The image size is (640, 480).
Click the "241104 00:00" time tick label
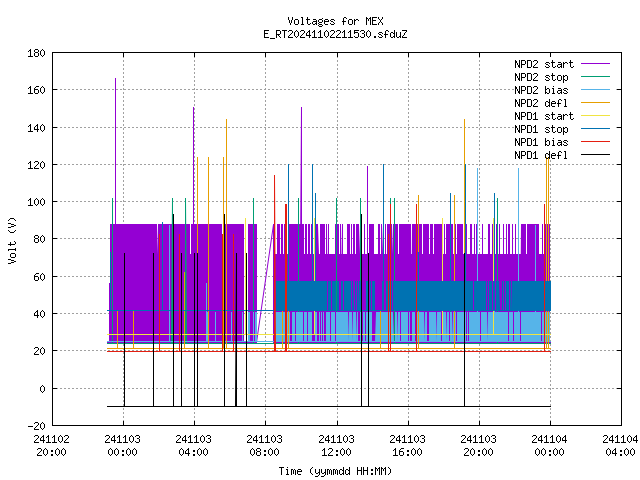[x=549, y=446]
